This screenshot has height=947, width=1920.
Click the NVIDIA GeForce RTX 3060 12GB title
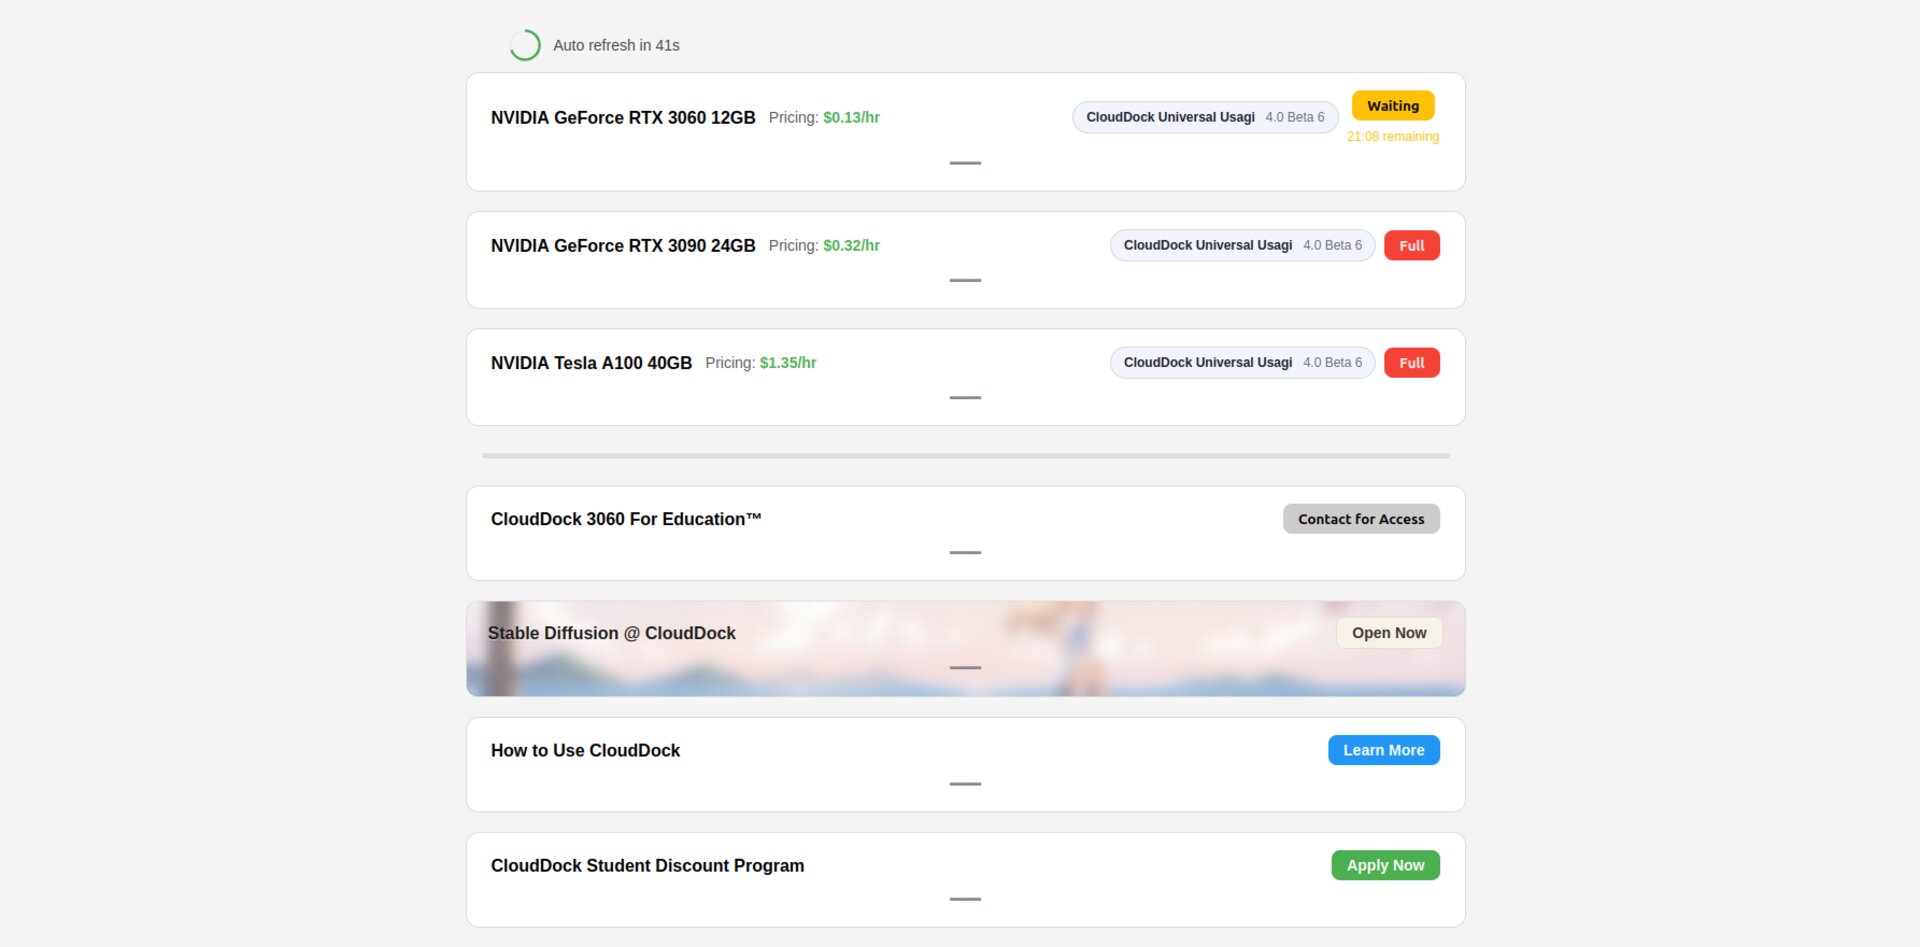click(623, 118)
